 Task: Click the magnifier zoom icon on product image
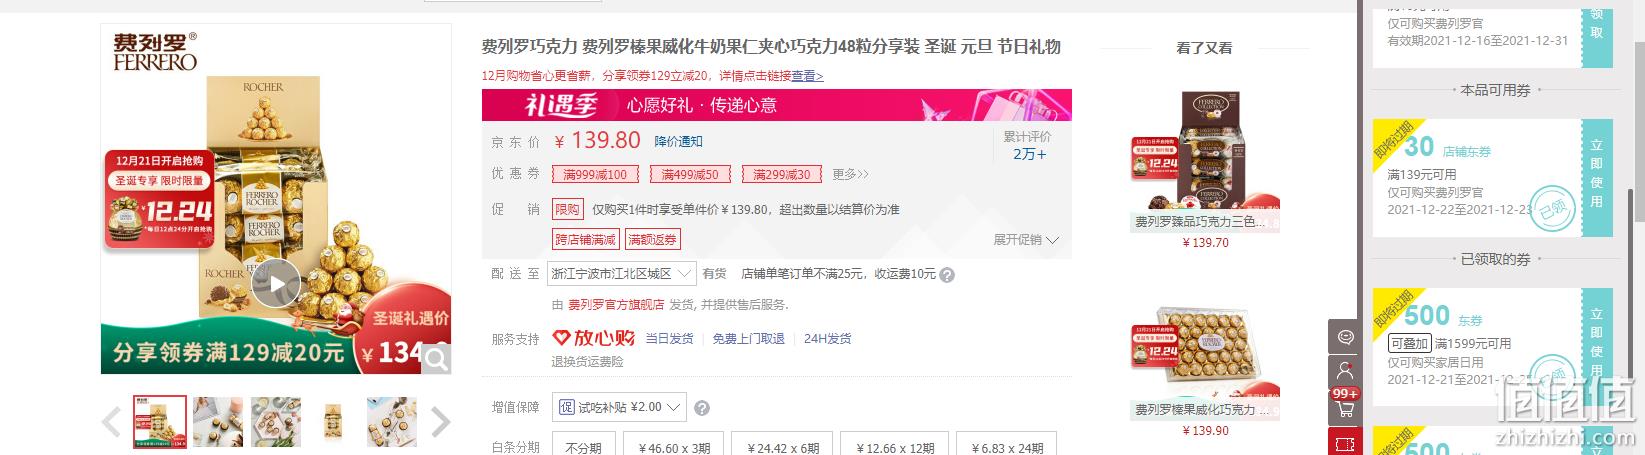tap(437, 358)
